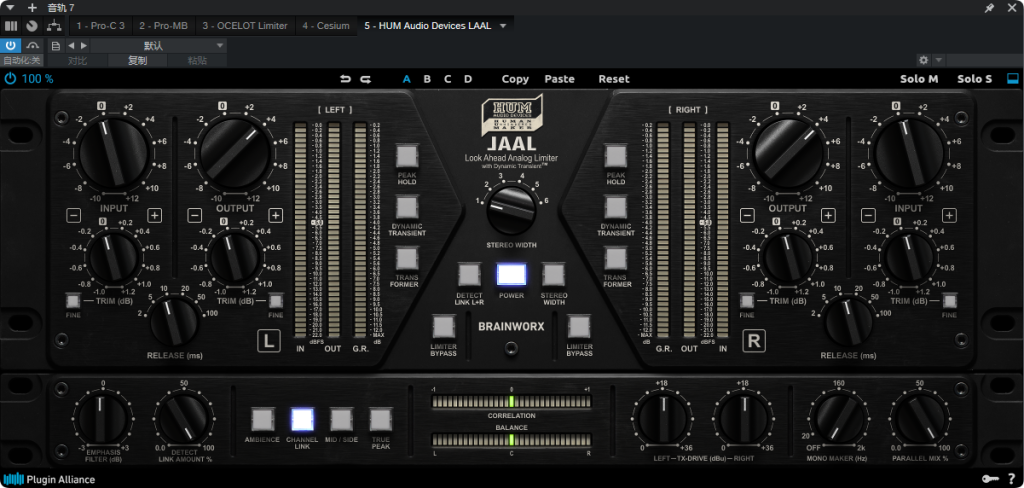
Task: Toggle right LIMITER BYPASS
Action: (579, 327)
